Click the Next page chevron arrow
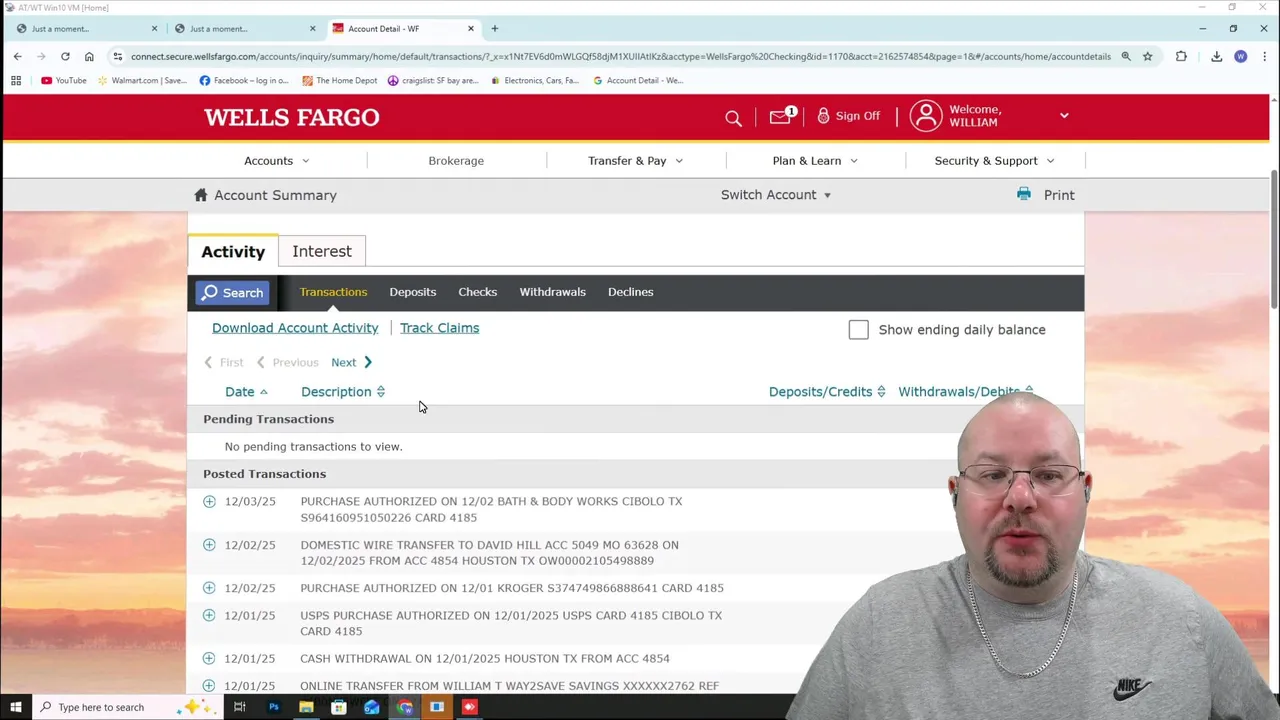1280x720 pixels. (368, 362)
